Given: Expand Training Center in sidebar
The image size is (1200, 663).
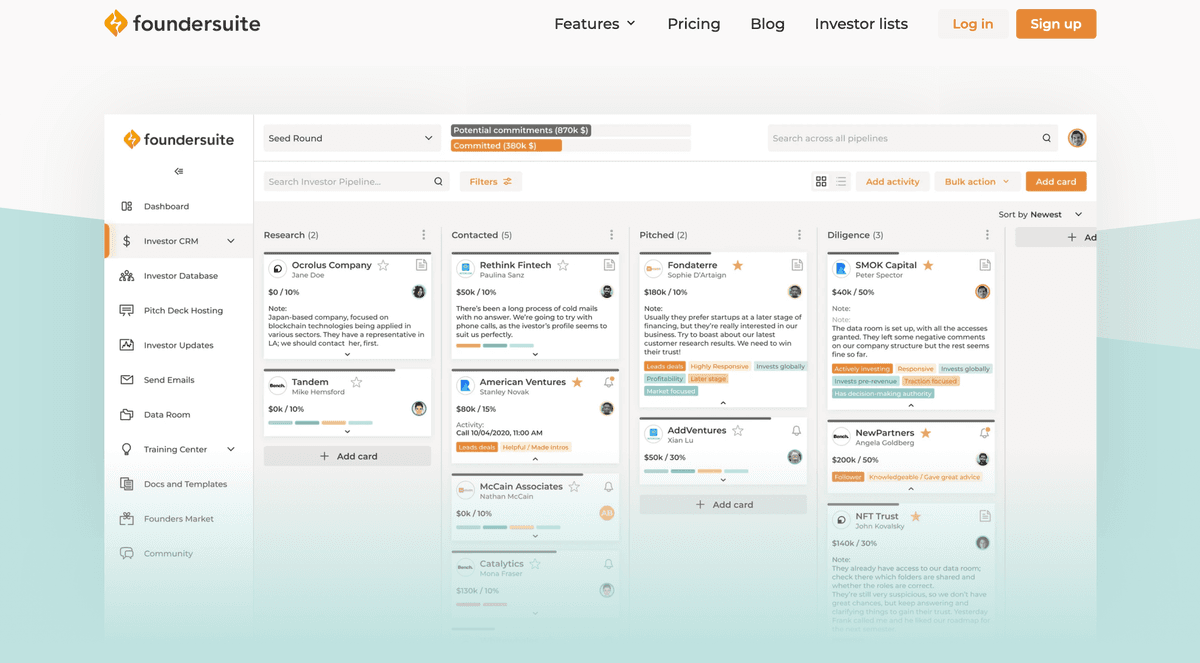Looking at the screenshot, I should point(231,450).
